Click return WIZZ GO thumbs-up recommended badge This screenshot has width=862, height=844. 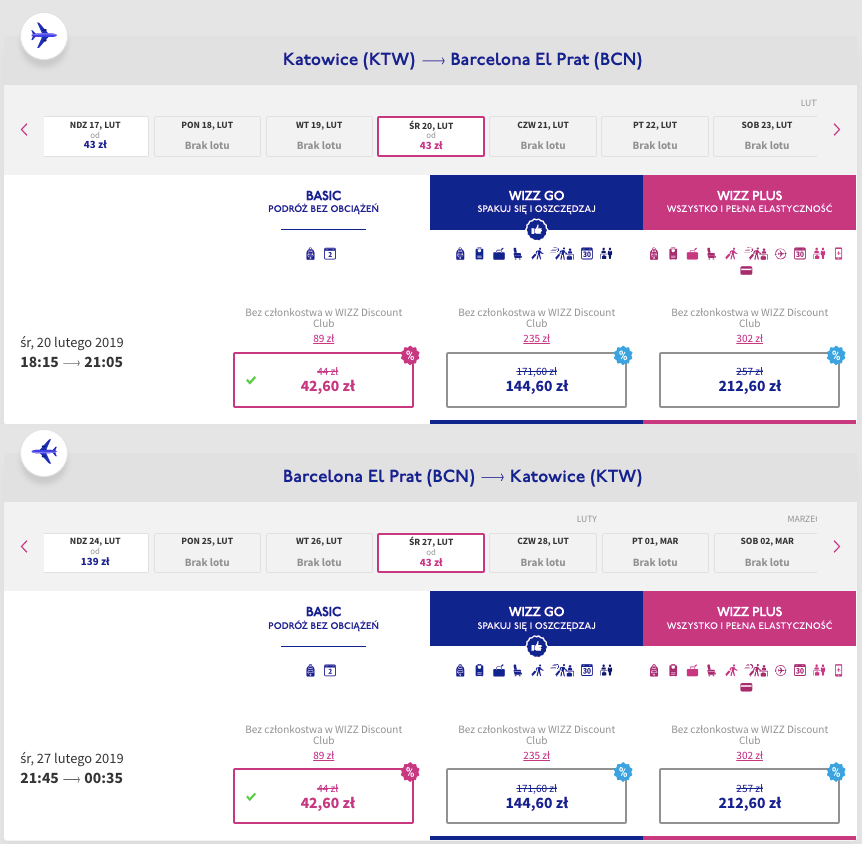537,646
